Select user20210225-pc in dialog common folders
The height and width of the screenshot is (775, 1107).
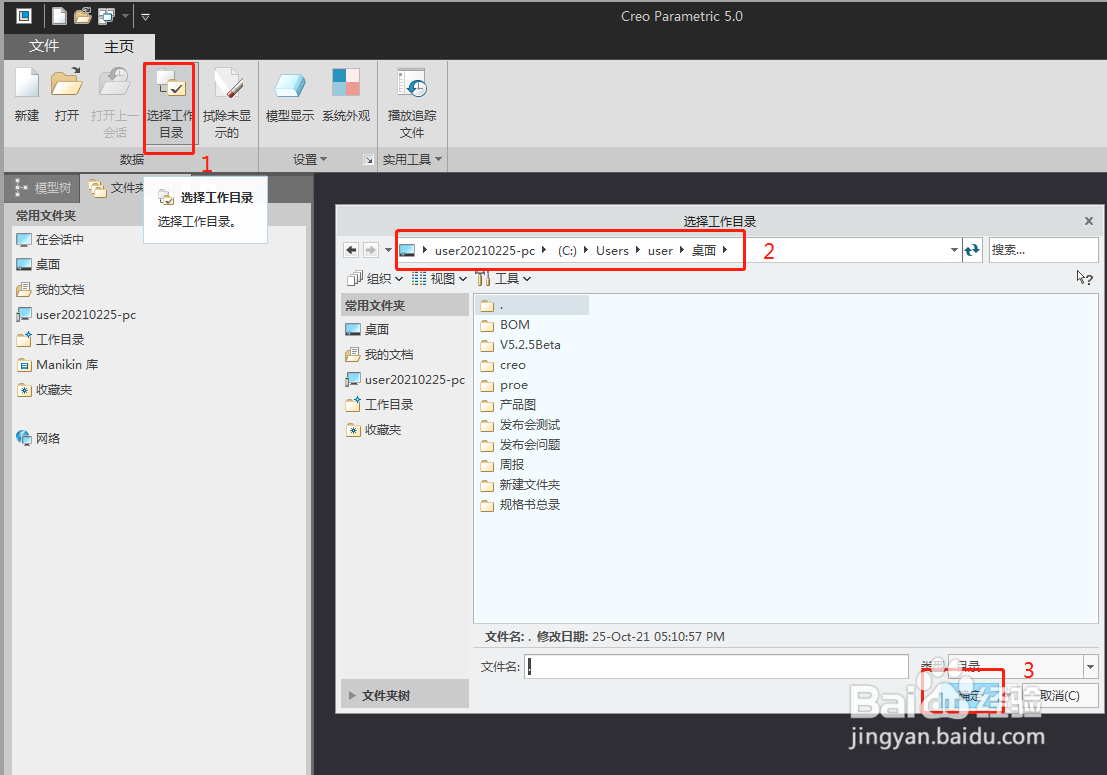click(405, 380)
